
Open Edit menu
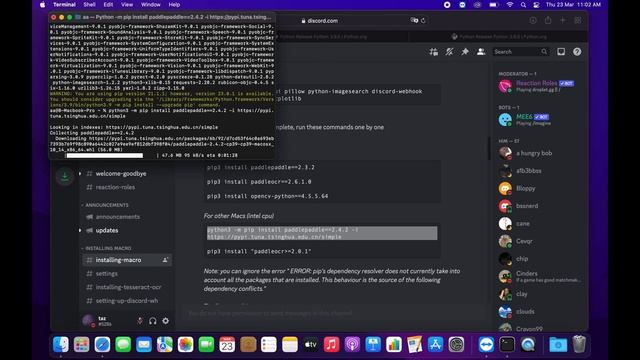pos(108,4)
